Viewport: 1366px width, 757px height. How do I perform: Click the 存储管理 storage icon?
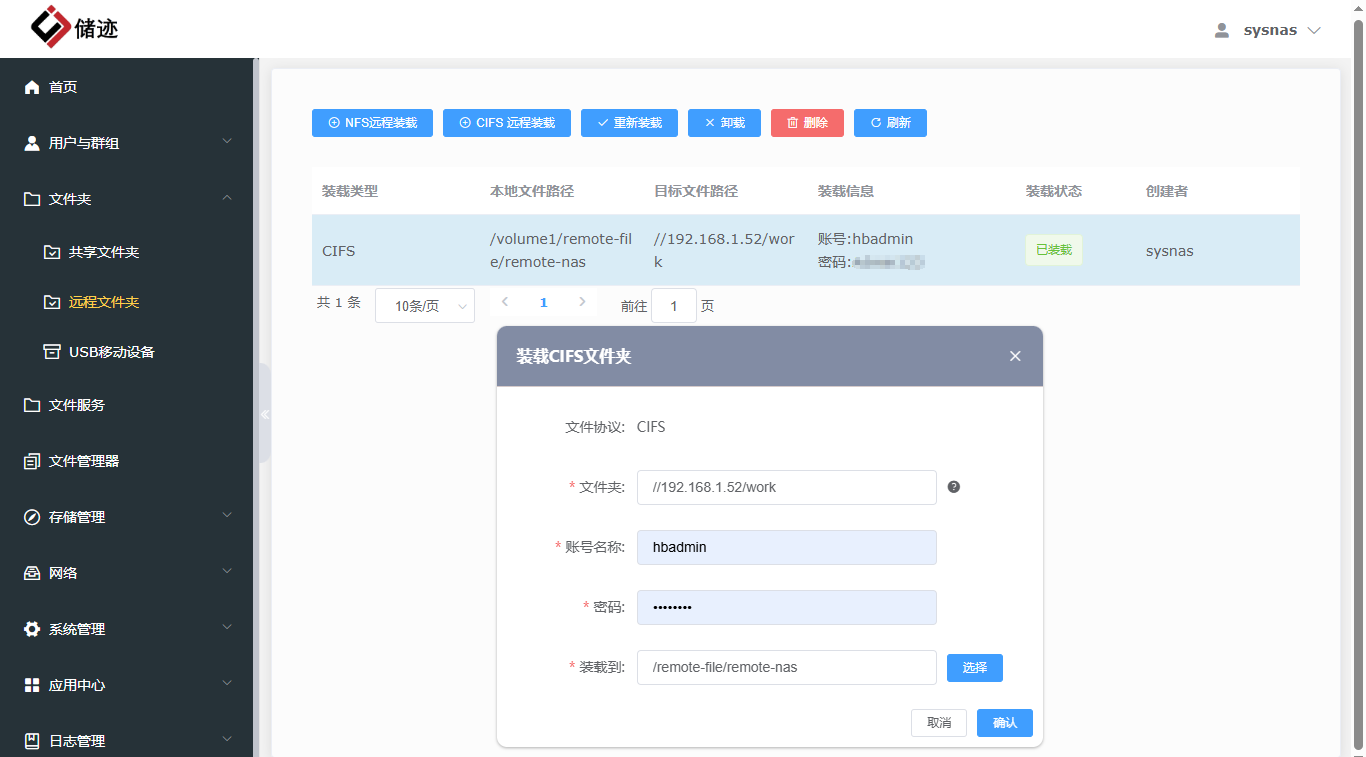point(32,517)
